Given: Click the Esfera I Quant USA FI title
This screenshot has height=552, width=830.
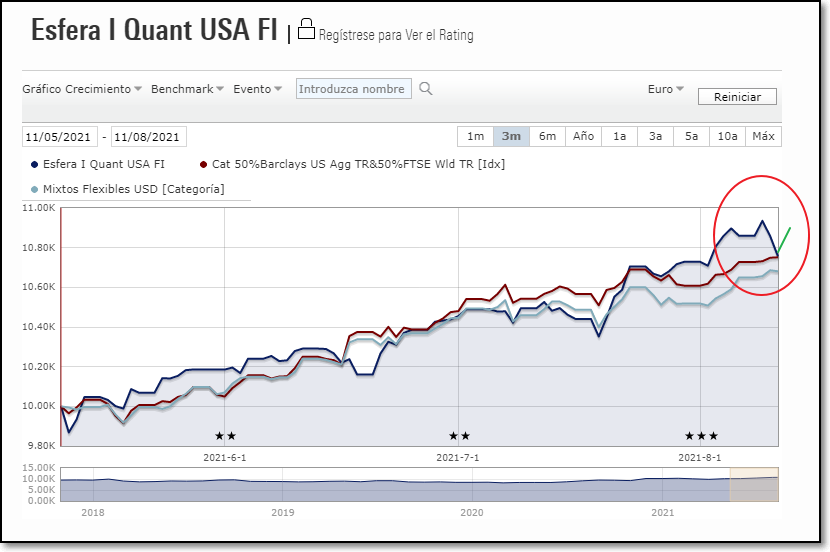Looking at the screenshot, I should pyautogui.click(x=154, y=30).
